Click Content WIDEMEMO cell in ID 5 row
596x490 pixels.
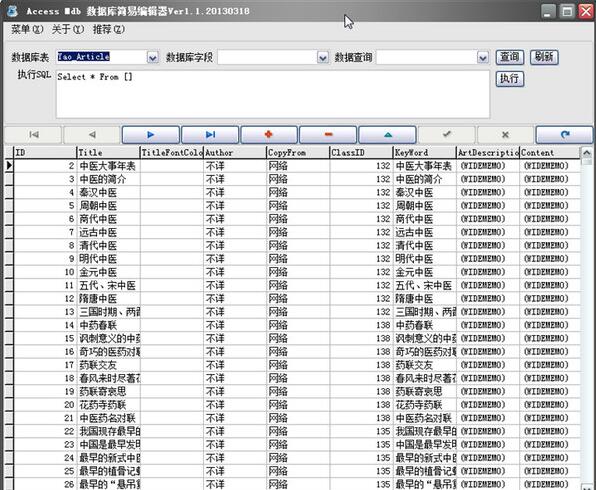(x=550, y=206)
